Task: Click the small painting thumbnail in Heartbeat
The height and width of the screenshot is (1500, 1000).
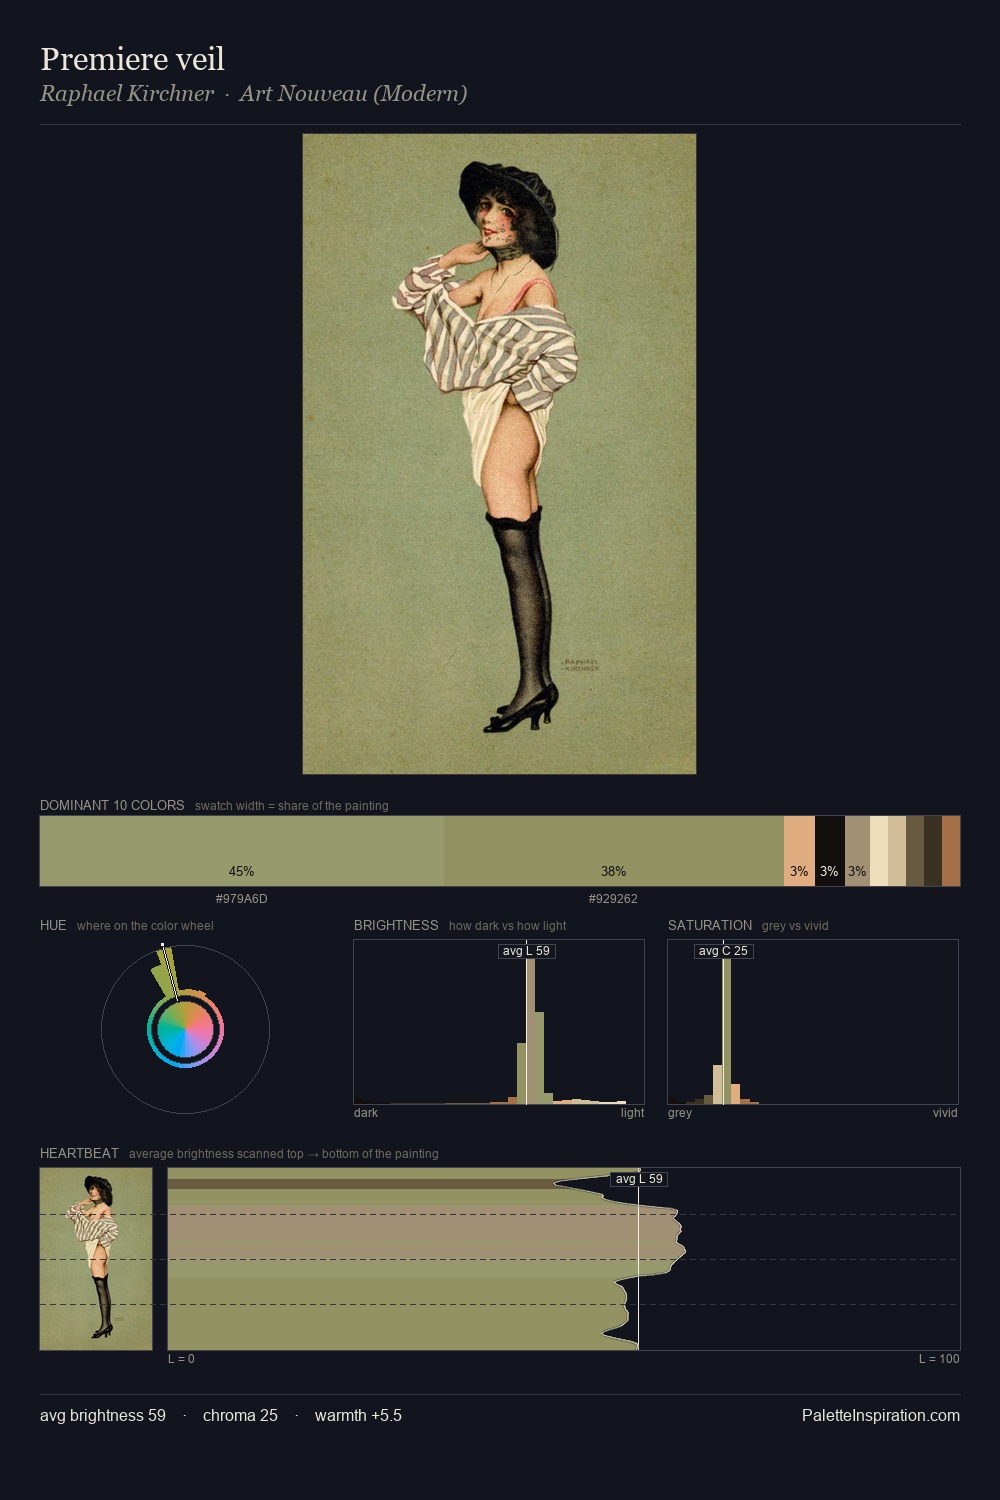Action: tap(96, 1259)
